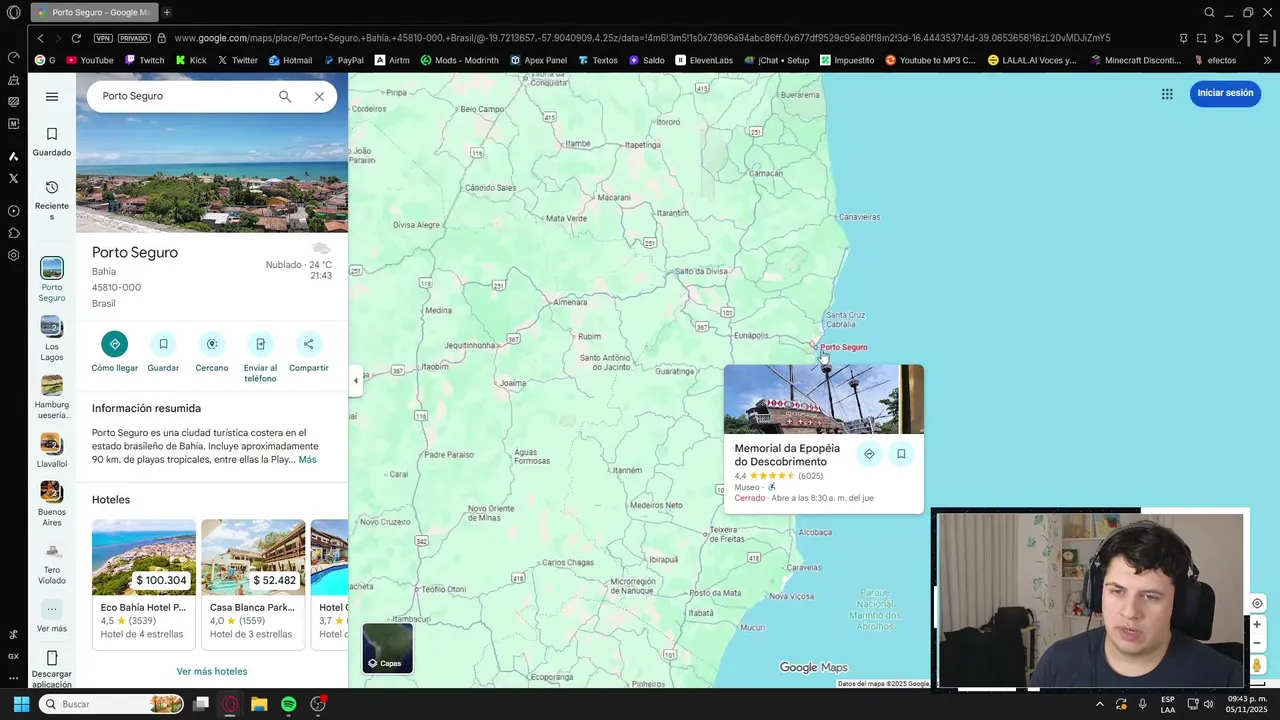Image resolution: width=1280 pixels, height=720 pixels.
Task: Open the Guardado saved places
Action: (52, 142)
